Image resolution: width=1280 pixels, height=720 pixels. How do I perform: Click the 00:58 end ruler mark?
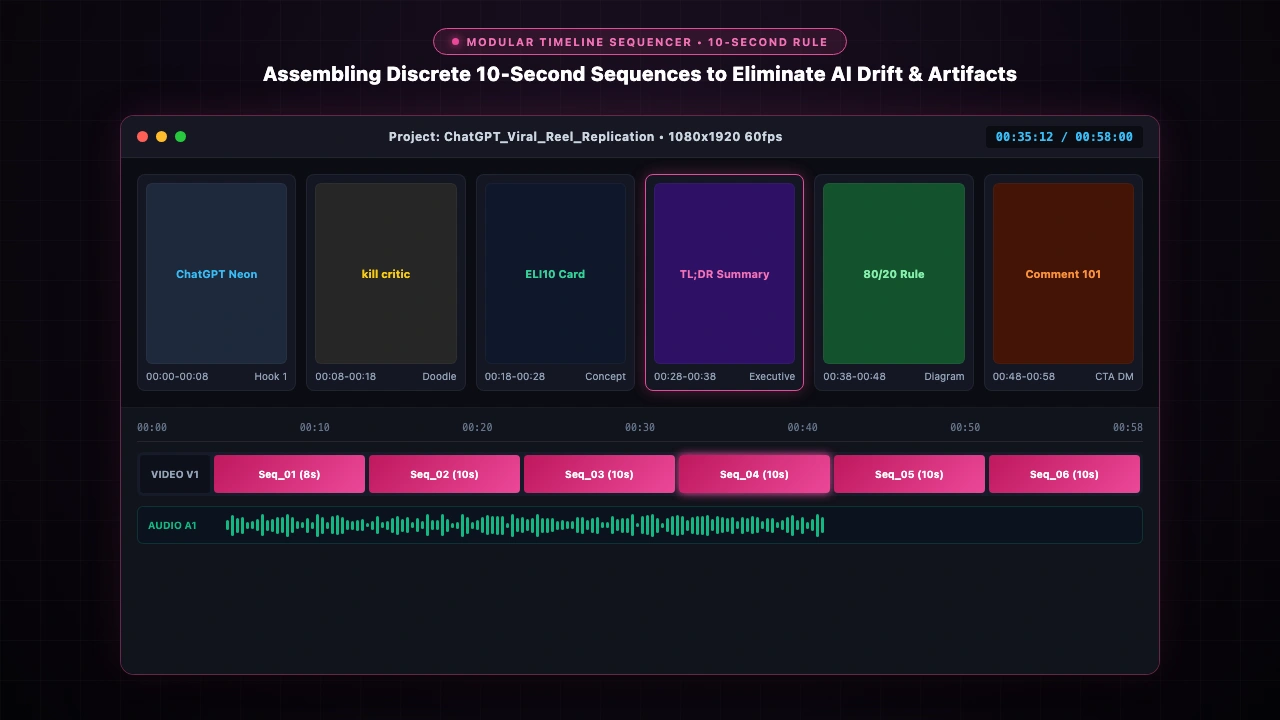point(1128,427)
